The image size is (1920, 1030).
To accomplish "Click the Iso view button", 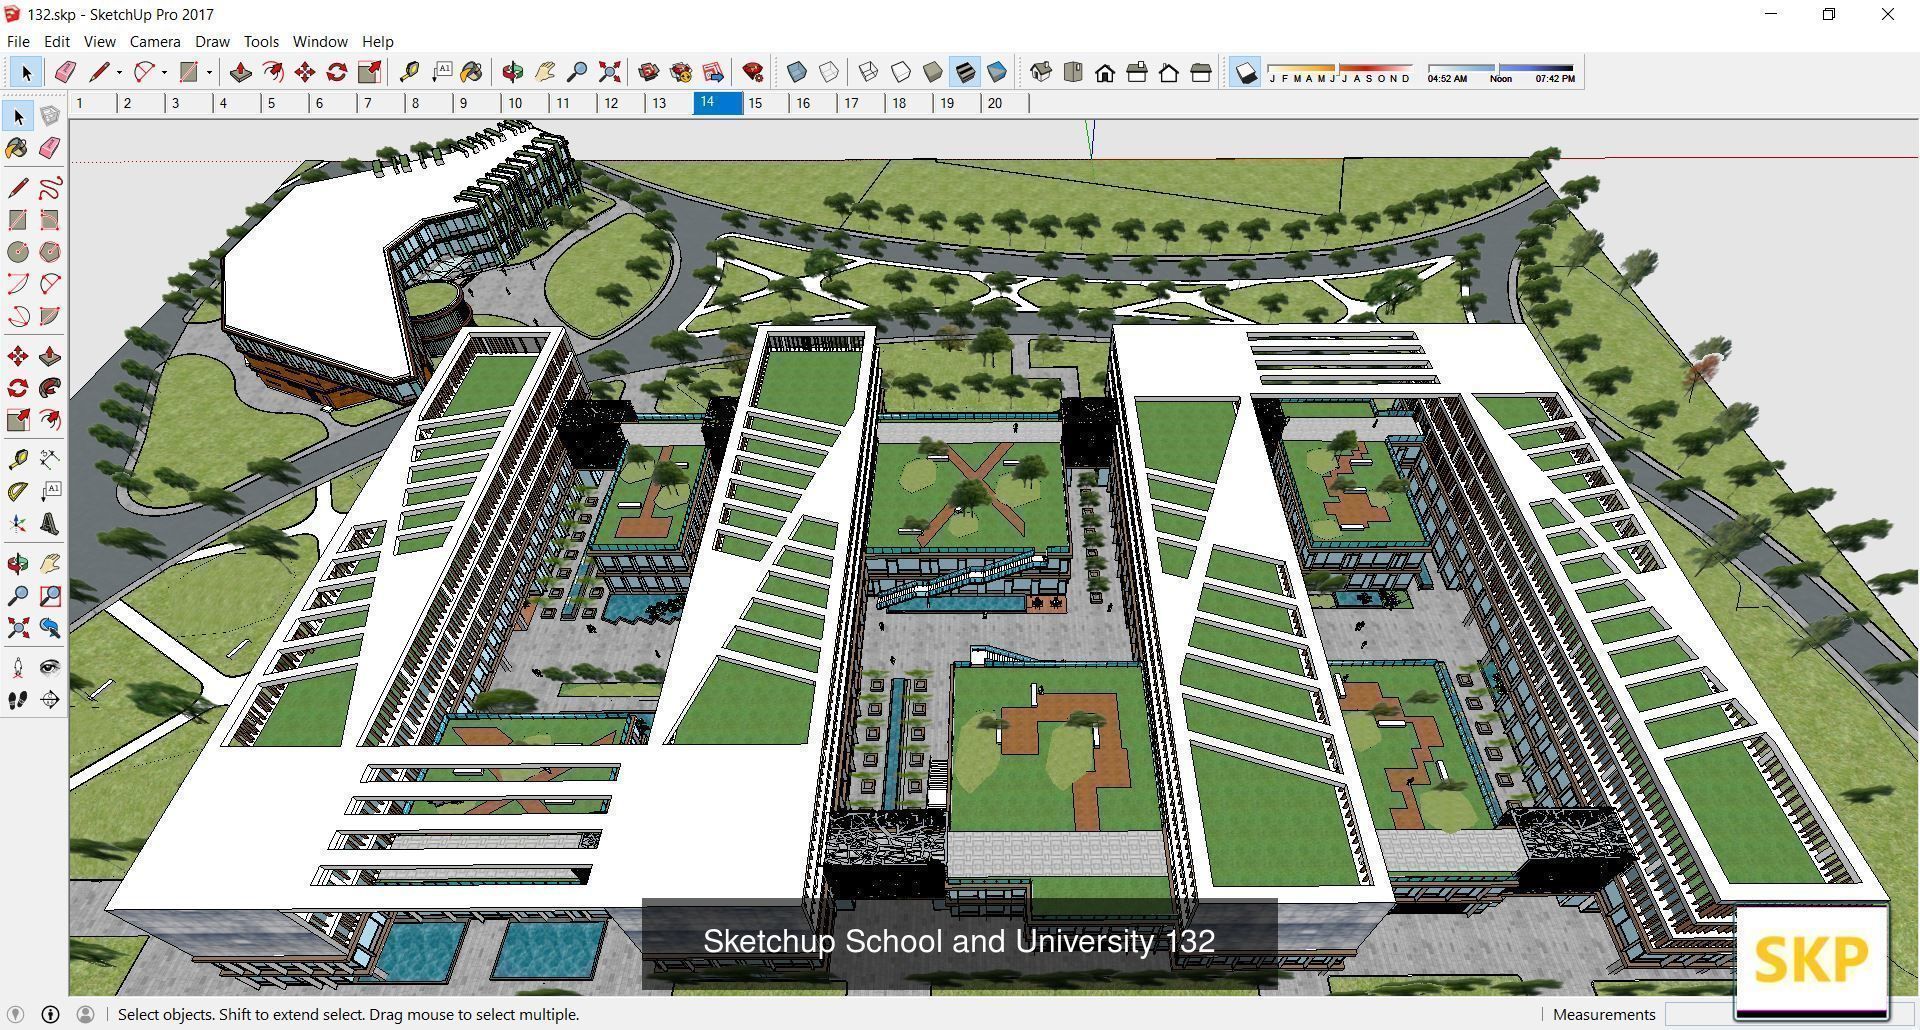I will (x=1041, y=72).
